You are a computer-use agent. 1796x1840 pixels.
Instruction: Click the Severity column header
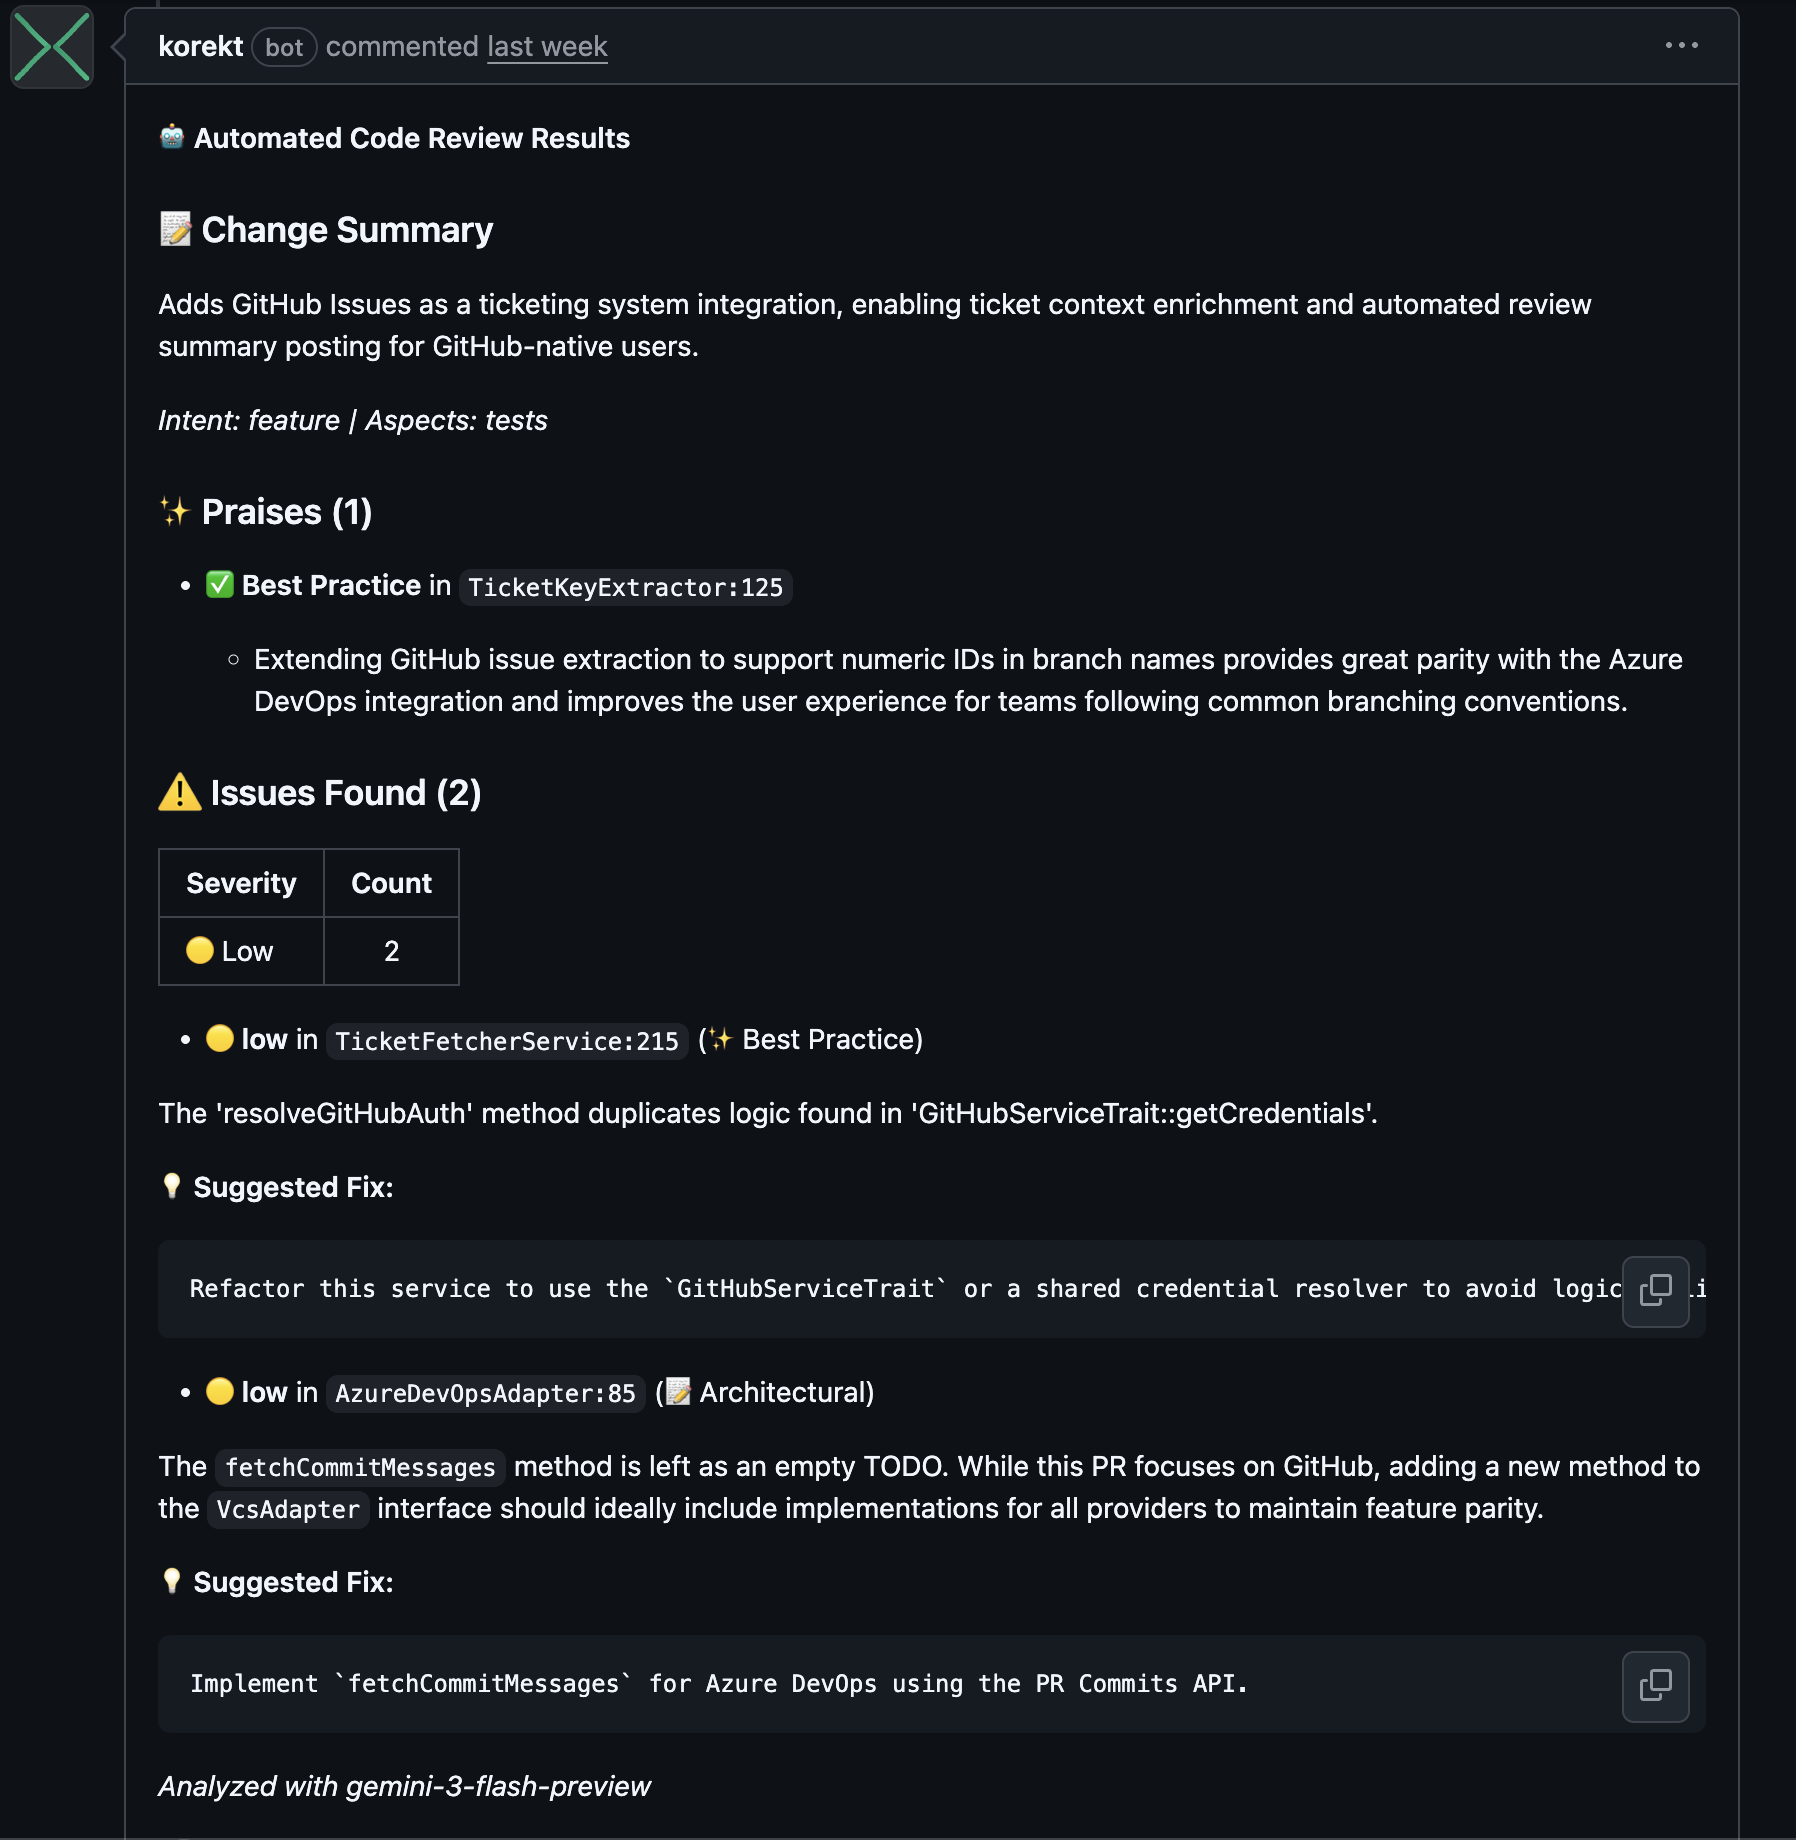pos(240,882)
